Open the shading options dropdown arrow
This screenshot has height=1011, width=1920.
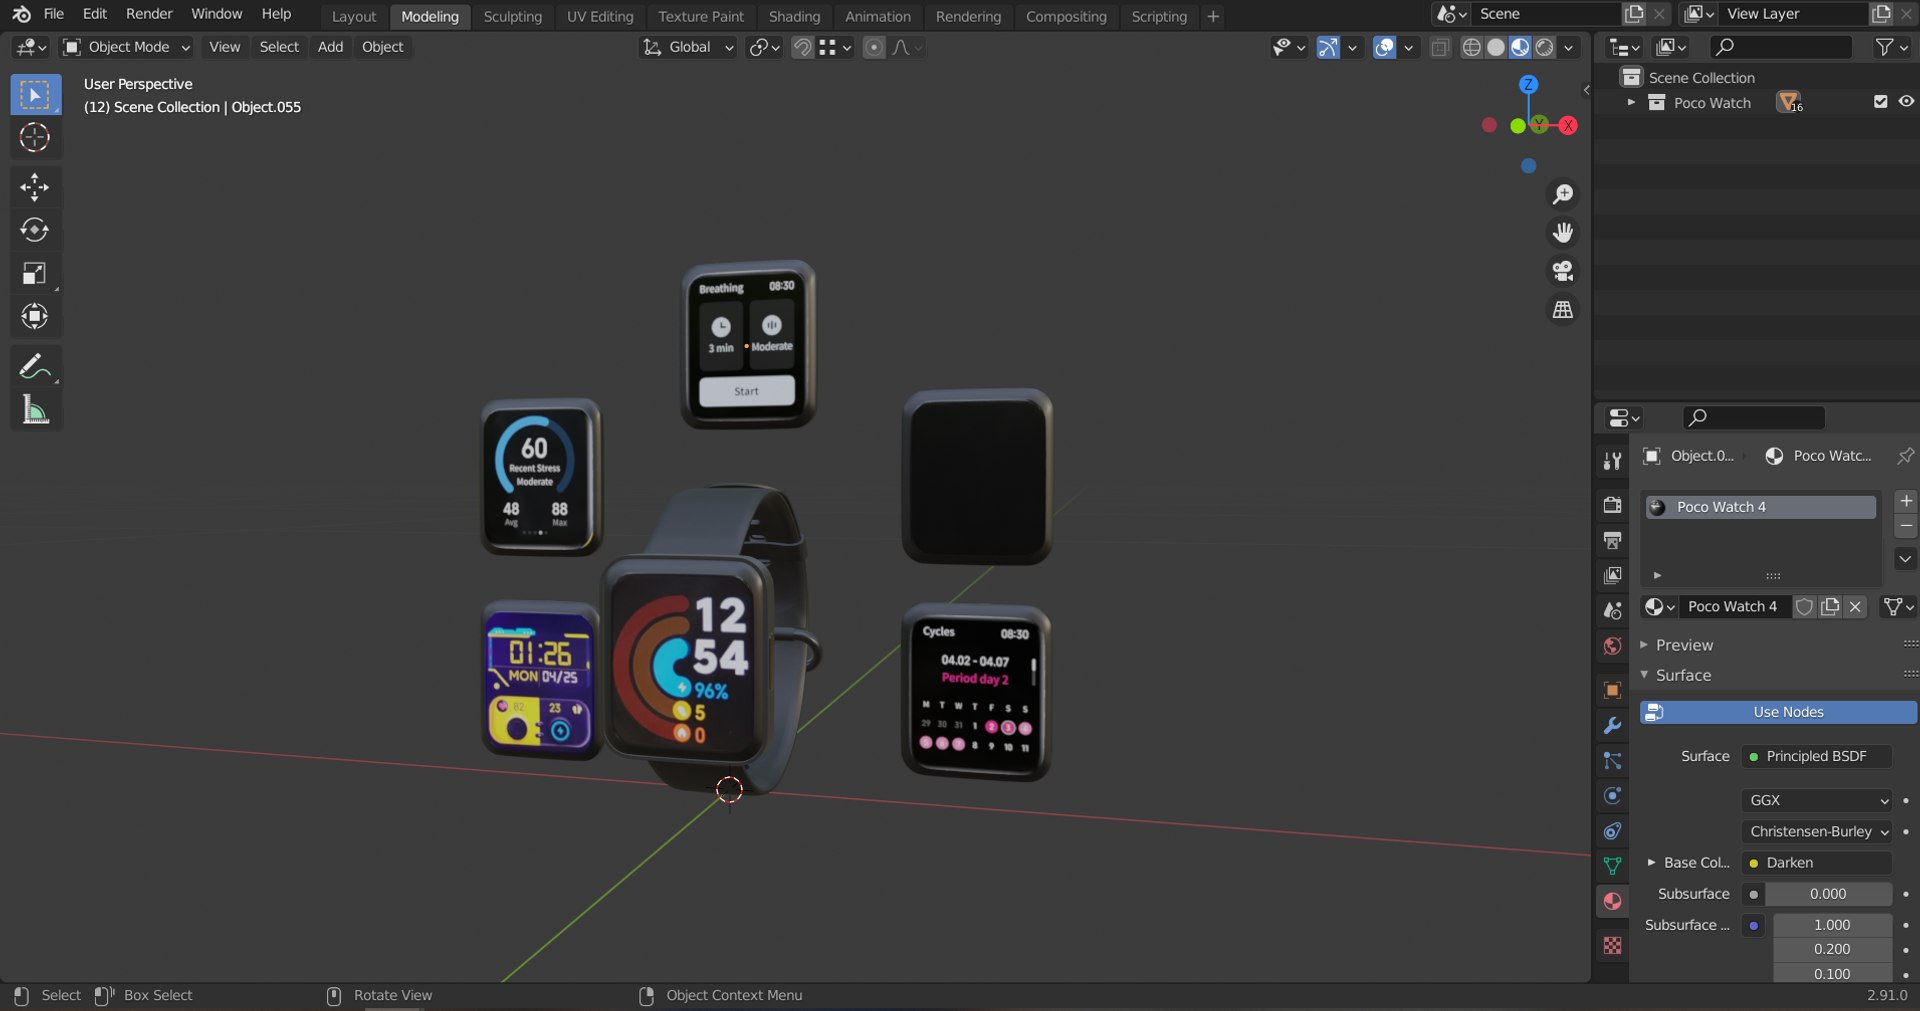point(1569,47)
